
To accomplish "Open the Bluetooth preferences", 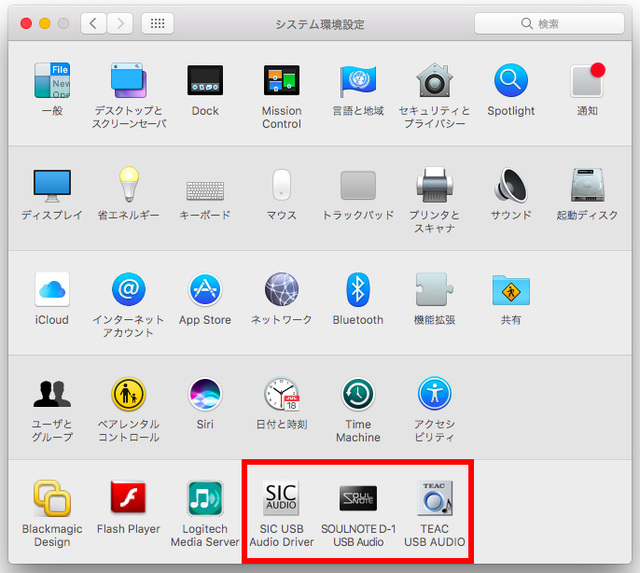I will [x=358, y=290].
